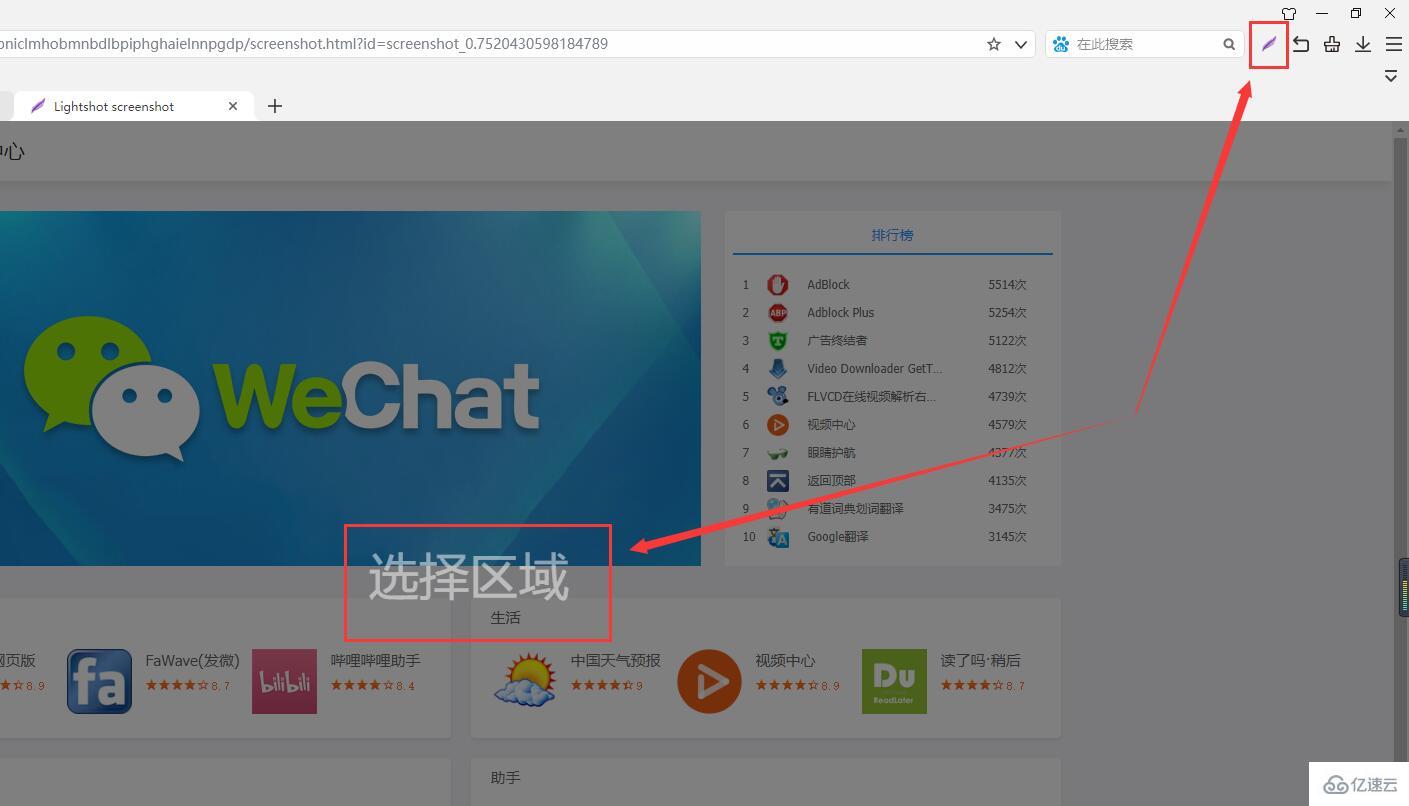
Task: Switch to the Lightshot screenshot tab
Action: [134, 106]
